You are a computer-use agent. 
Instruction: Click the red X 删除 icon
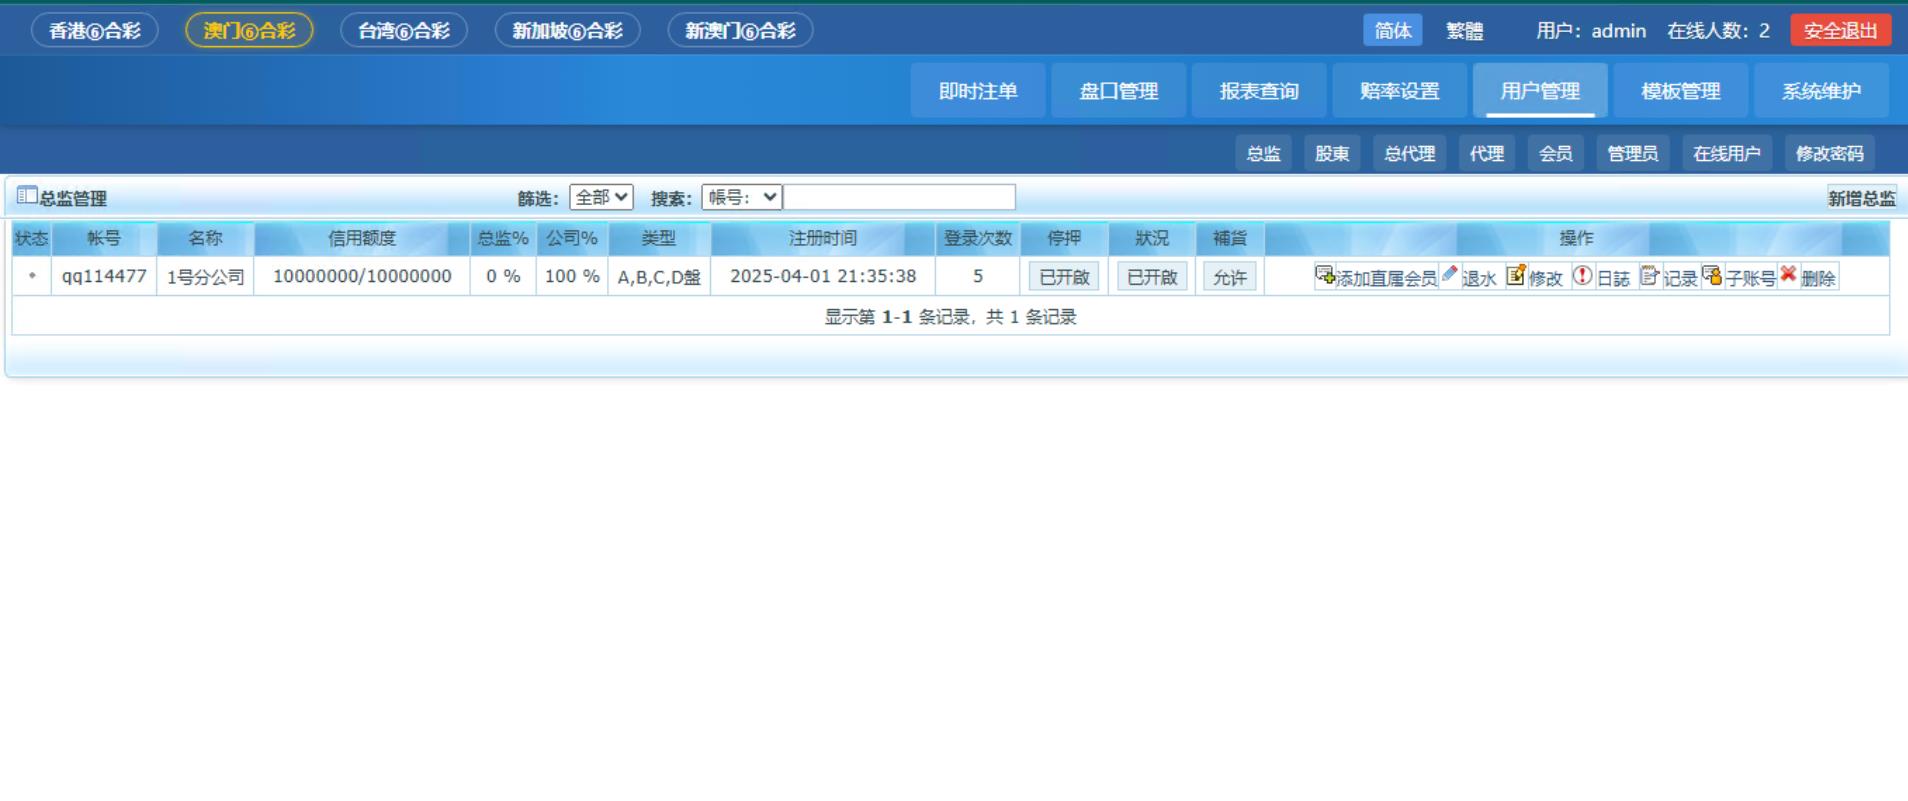point(1788,274)
